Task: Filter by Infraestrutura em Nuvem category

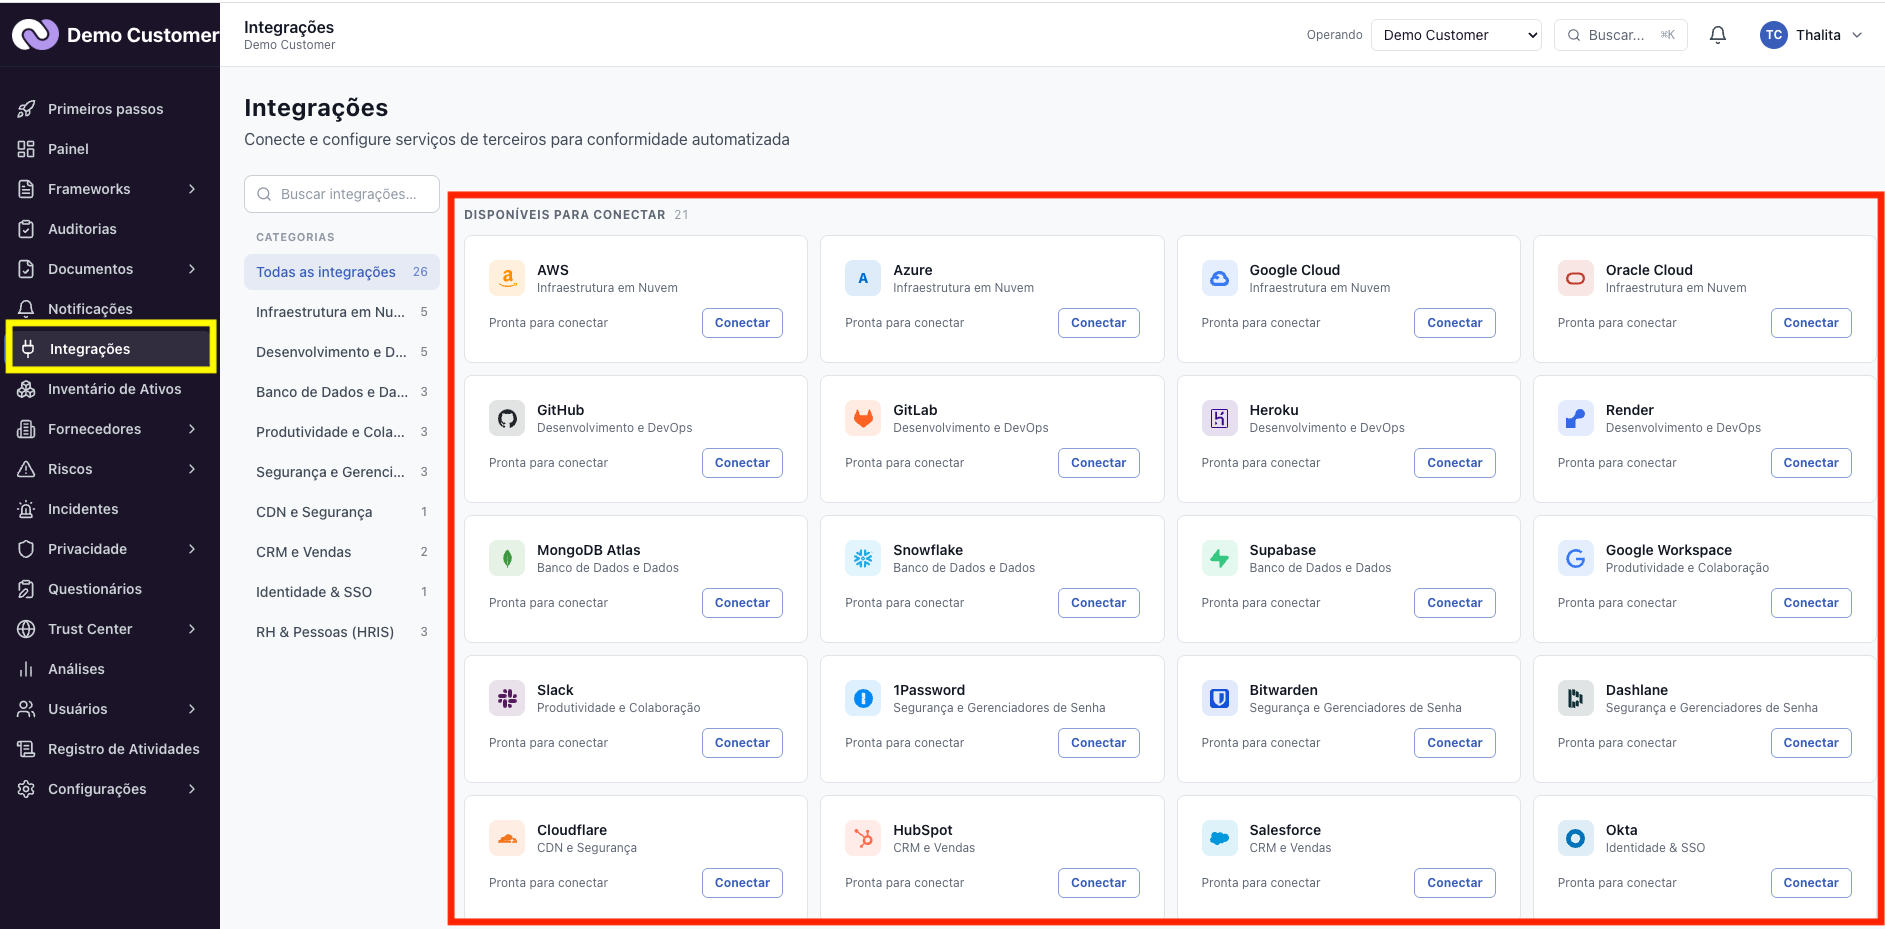Action: [342, 312]
